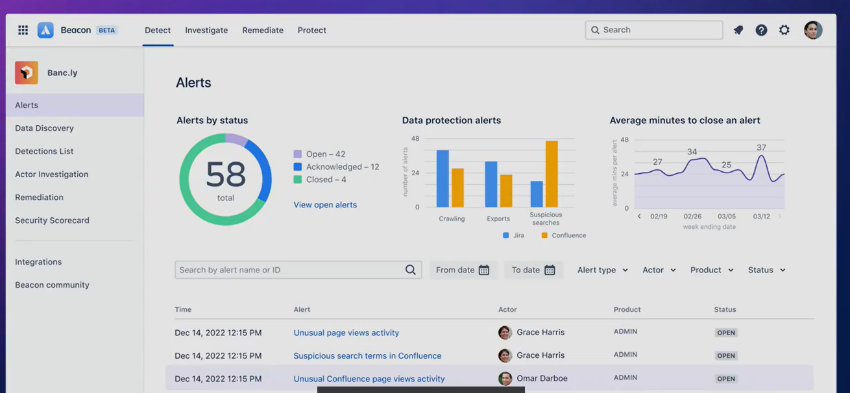Open the To date calendar icon

(x=550, y=270)
